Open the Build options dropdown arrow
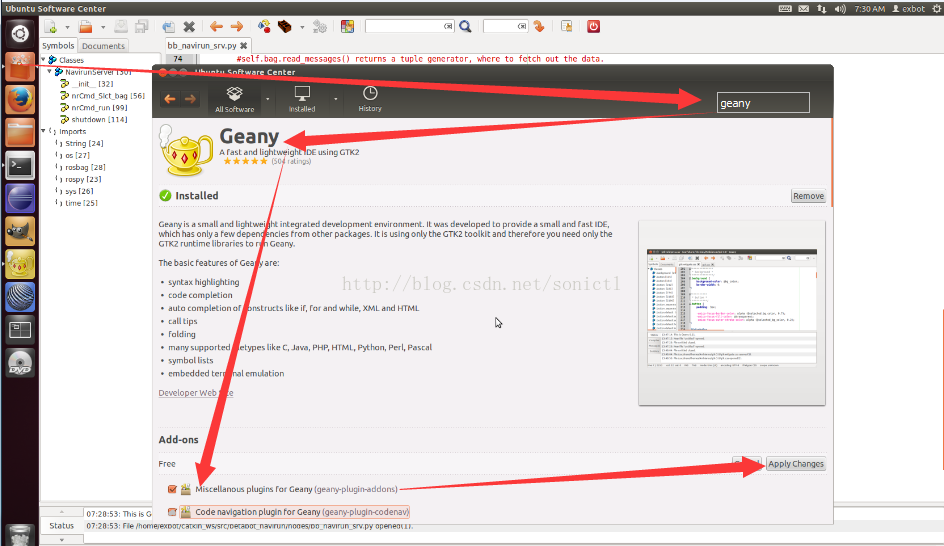The image size is (944, 546). coord(302,27)
